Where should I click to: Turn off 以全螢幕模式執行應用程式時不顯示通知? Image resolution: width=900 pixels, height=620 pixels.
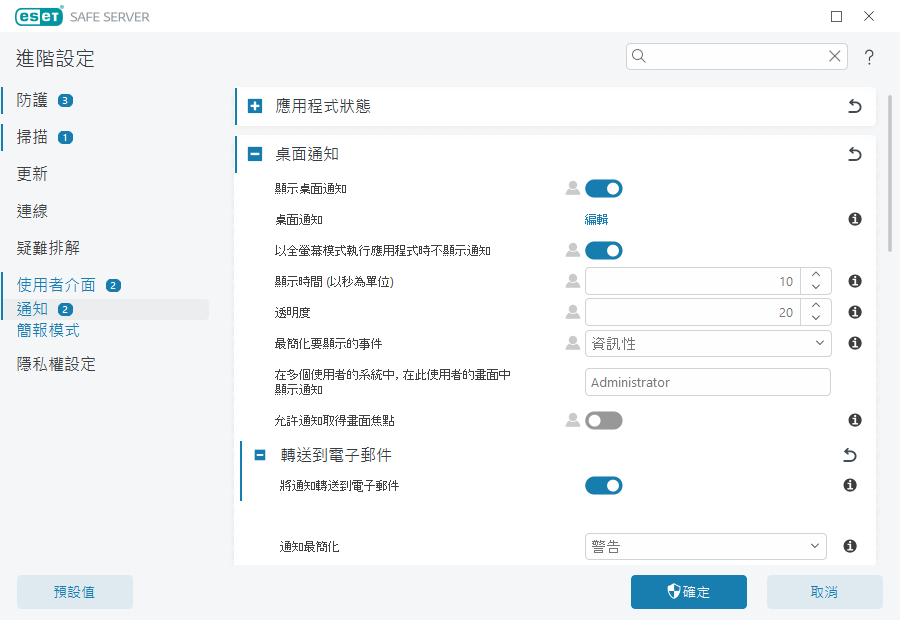click(x=603, y=250)
